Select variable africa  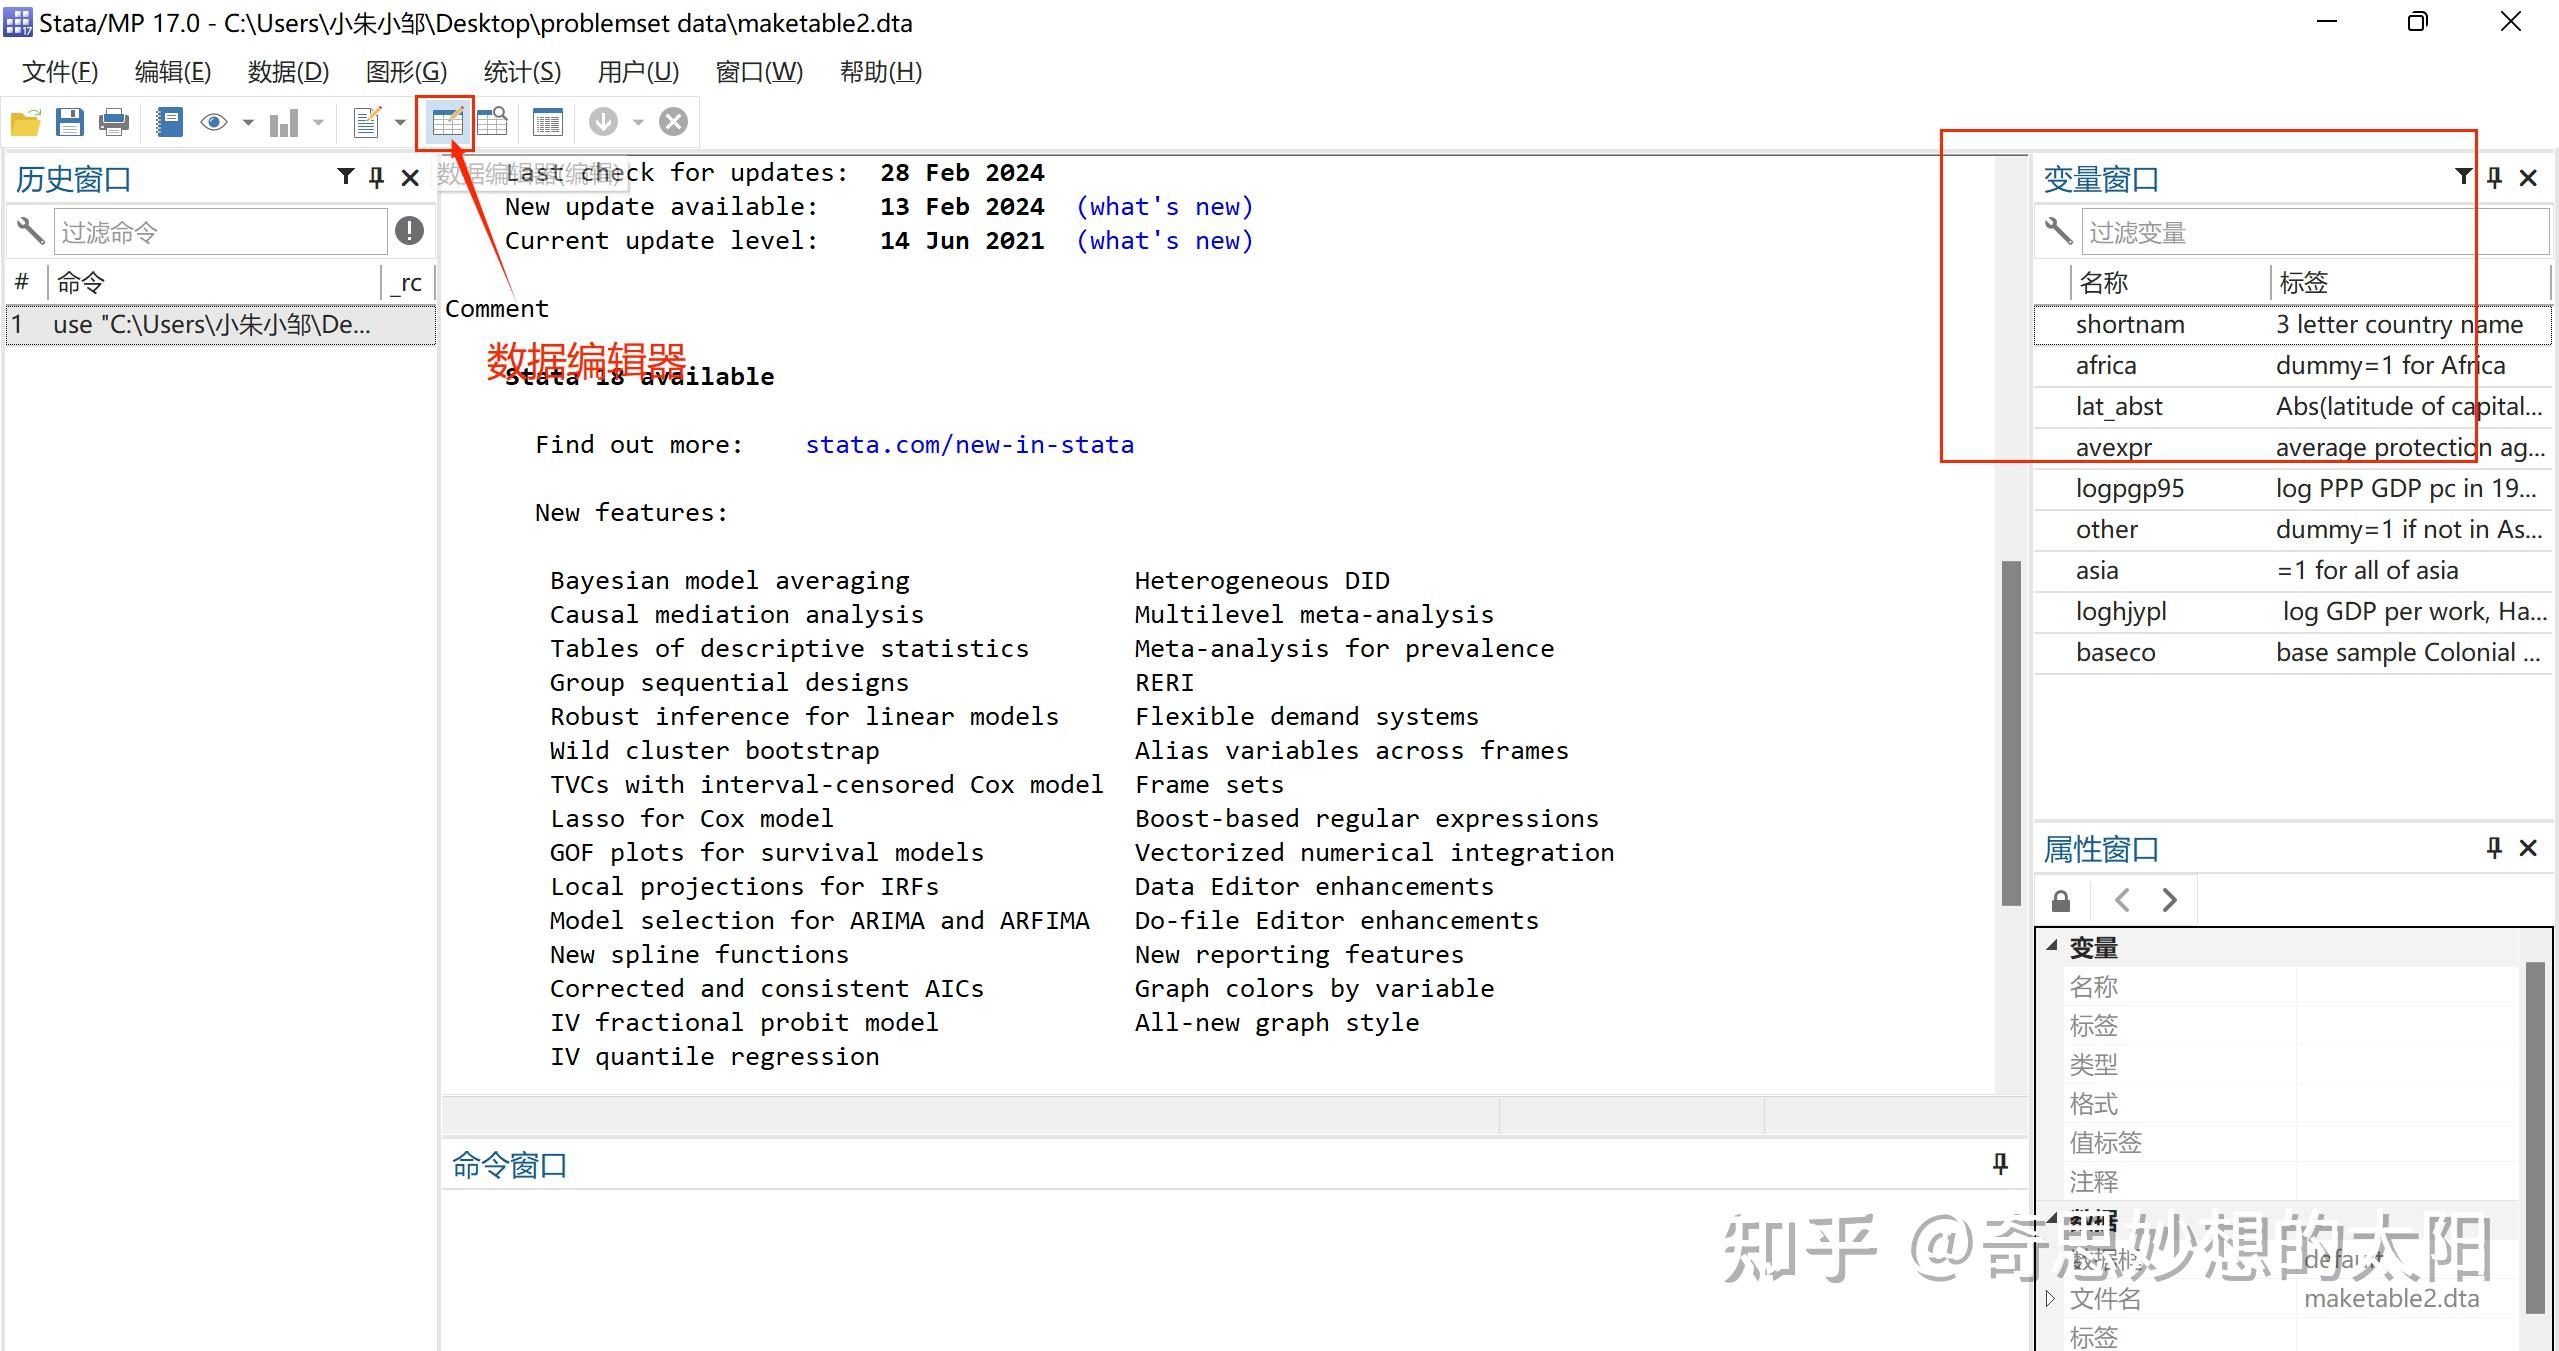pyautogui.click(x=2293, y=366)
